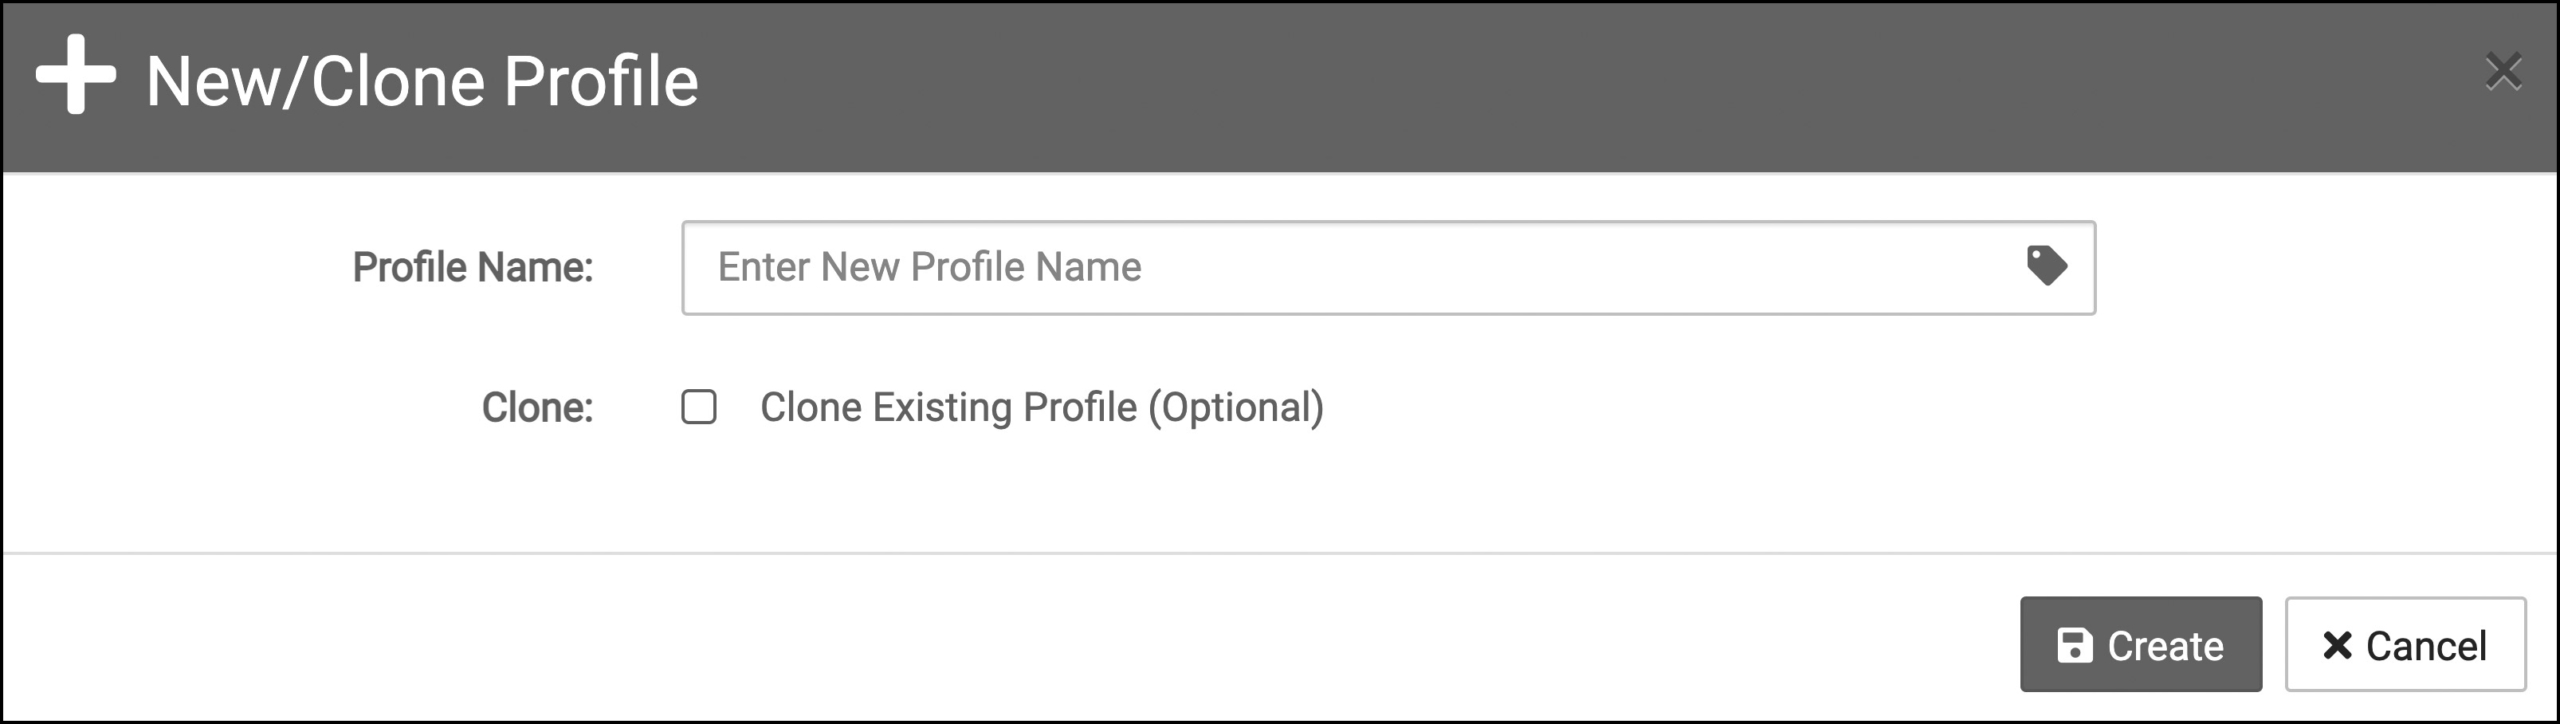This screenshot has width=2560, height=724.
Task: Cancel profile creation
Action: 2406,645
